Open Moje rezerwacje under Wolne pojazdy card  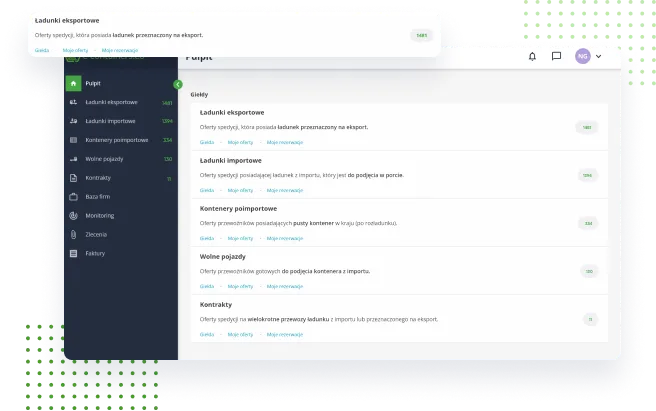(284, 286)
